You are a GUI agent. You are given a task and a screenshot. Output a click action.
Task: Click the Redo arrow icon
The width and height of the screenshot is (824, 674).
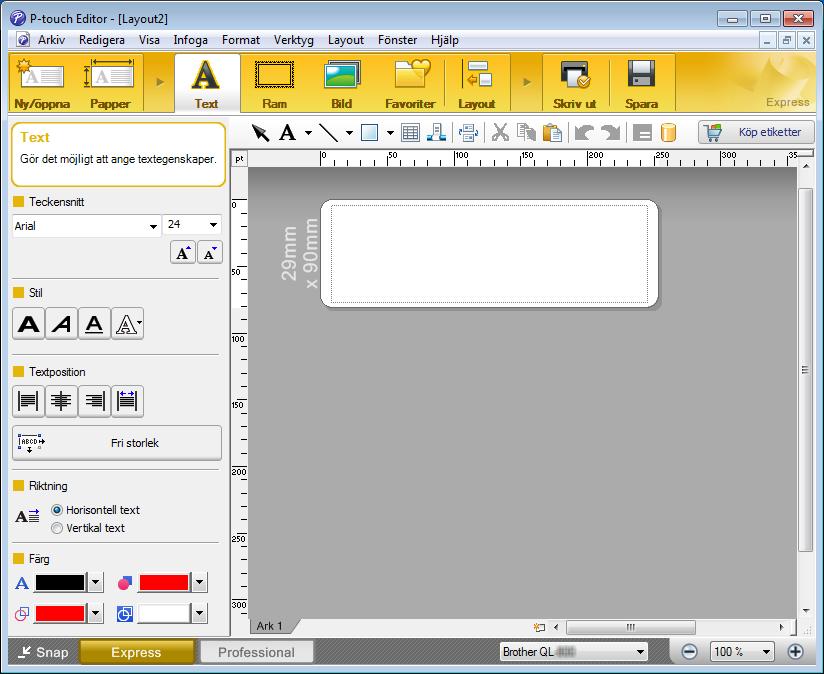(x=611, y=133)
